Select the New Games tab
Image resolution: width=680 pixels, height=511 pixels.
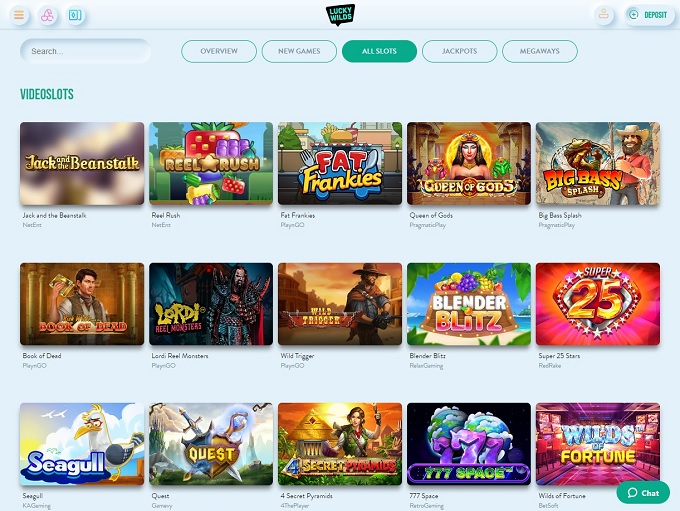[x=299, y=51]
